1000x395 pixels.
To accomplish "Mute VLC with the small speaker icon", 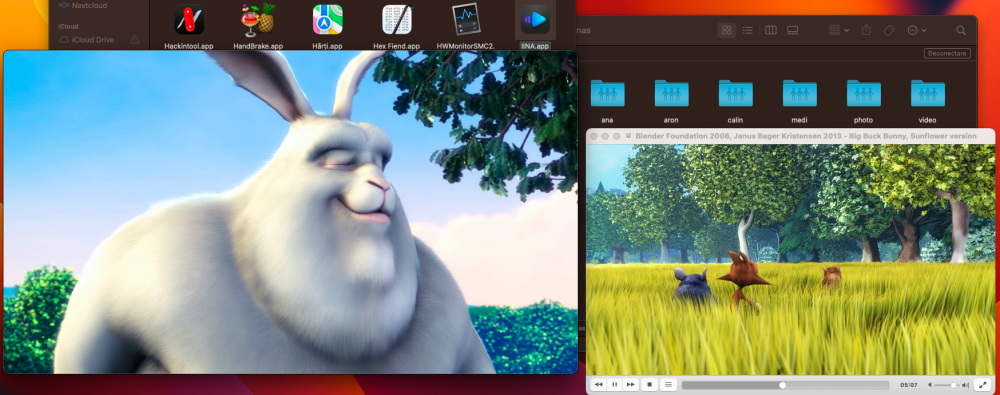I will [930, 385].
